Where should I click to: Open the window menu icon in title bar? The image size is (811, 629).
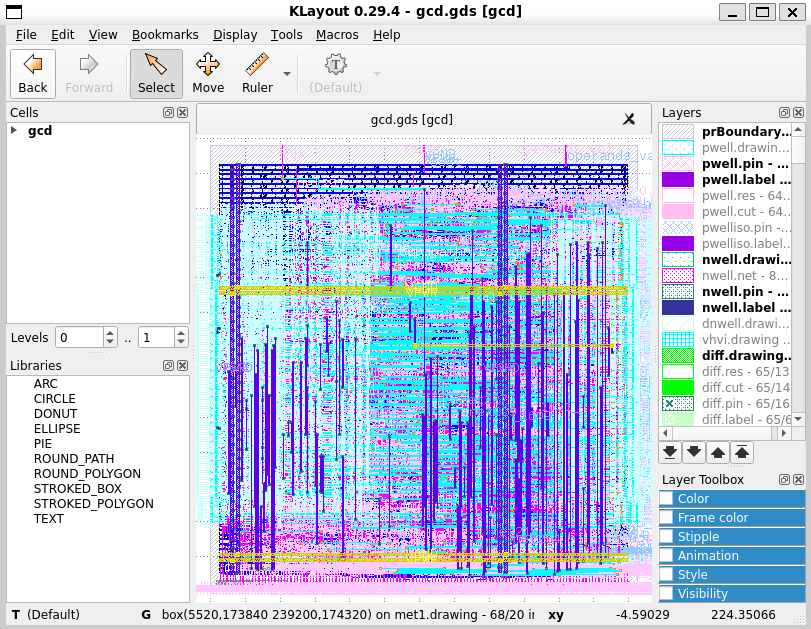tap(14, 11)
